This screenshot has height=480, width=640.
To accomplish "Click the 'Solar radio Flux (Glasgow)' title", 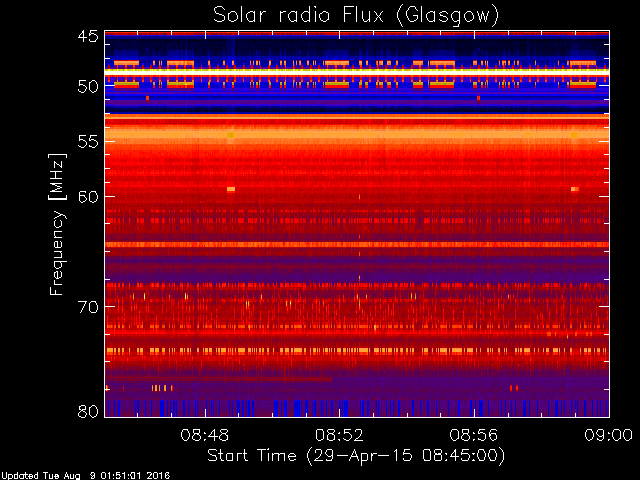I will [x=355, y=14].
